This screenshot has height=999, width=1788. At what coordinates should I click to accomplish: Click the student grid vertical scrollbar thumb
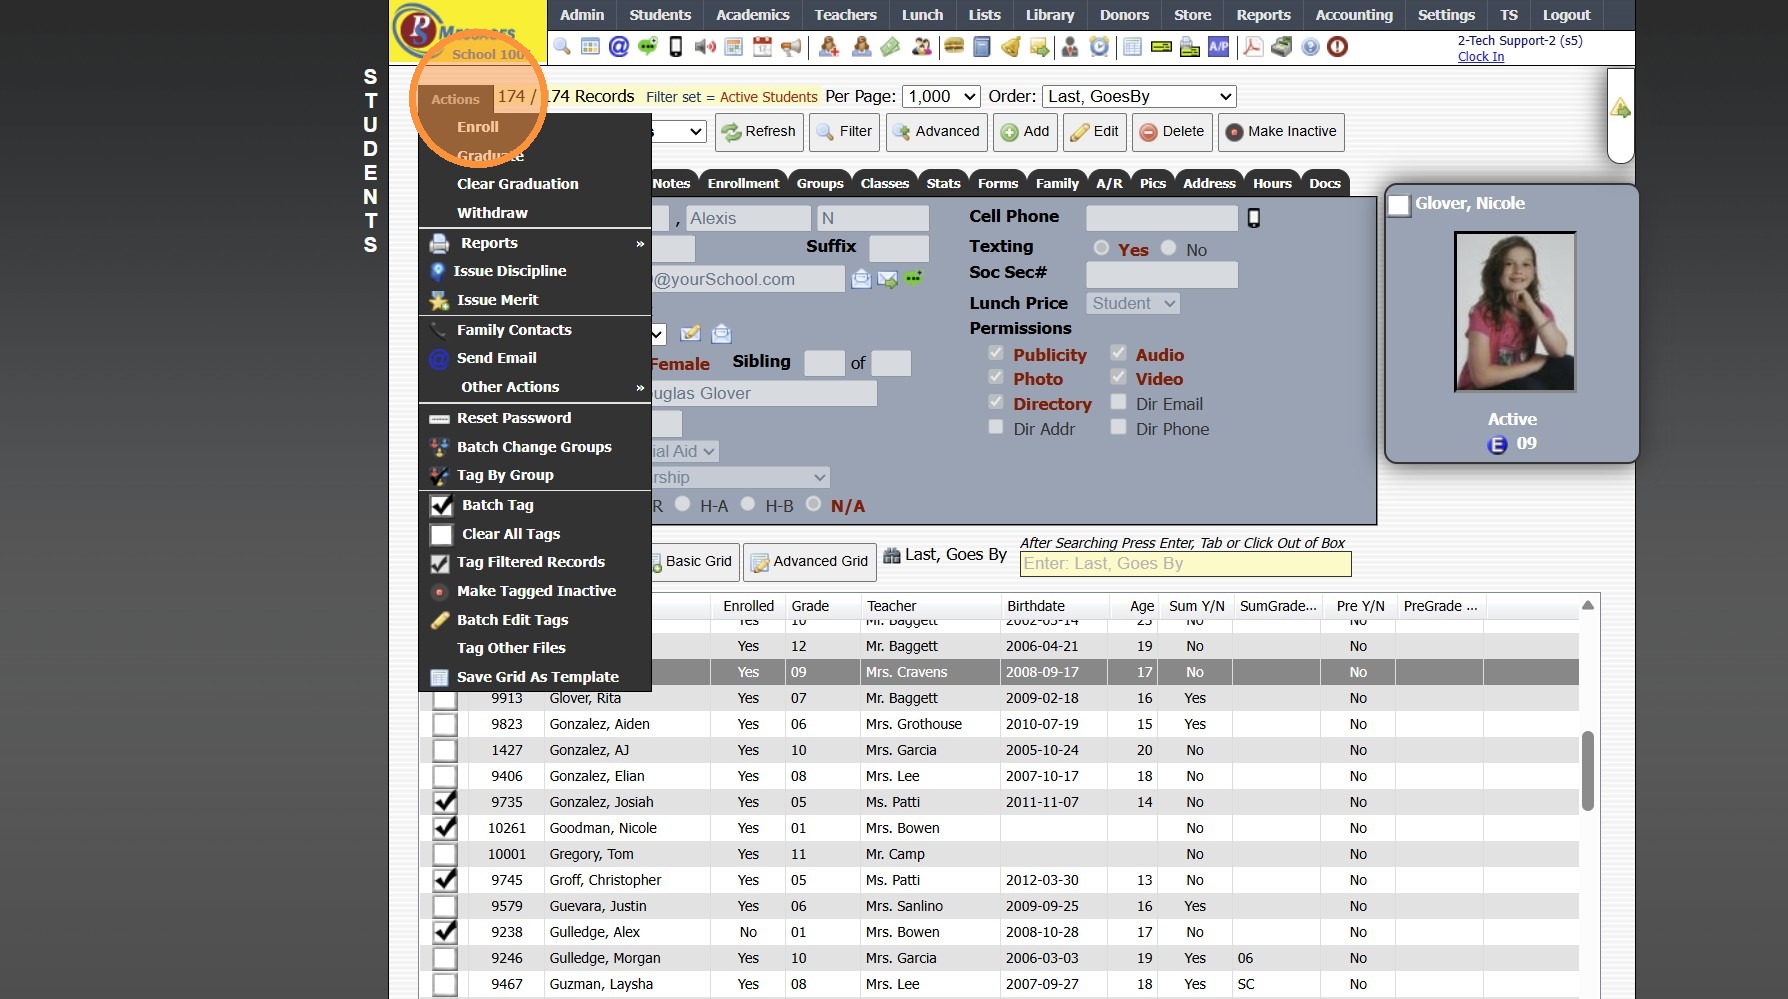point(1588,771)
